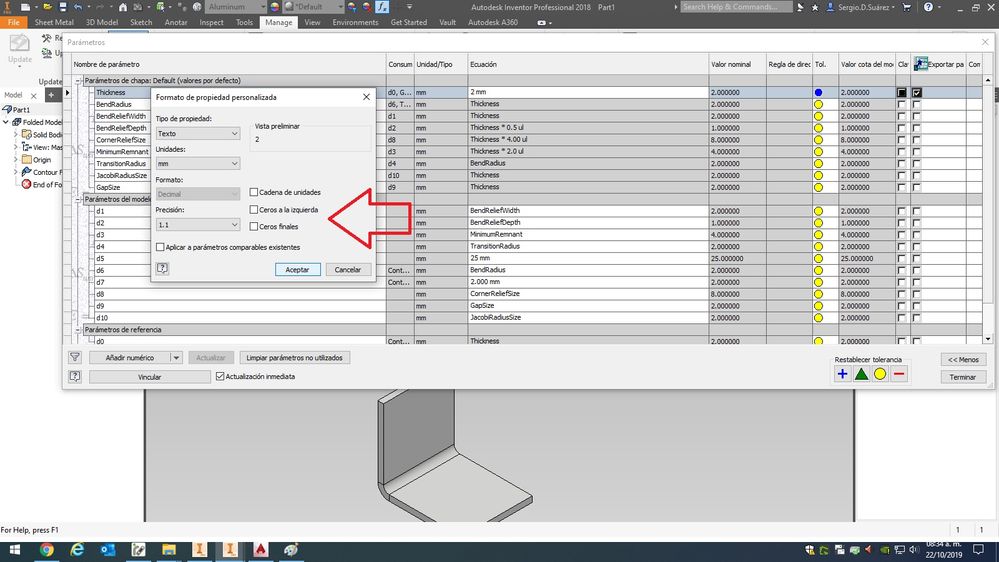Click Limpiar parámetros no utilizados button
The width and height of the screenshot is (999, 562).
(x=294, y=358)
